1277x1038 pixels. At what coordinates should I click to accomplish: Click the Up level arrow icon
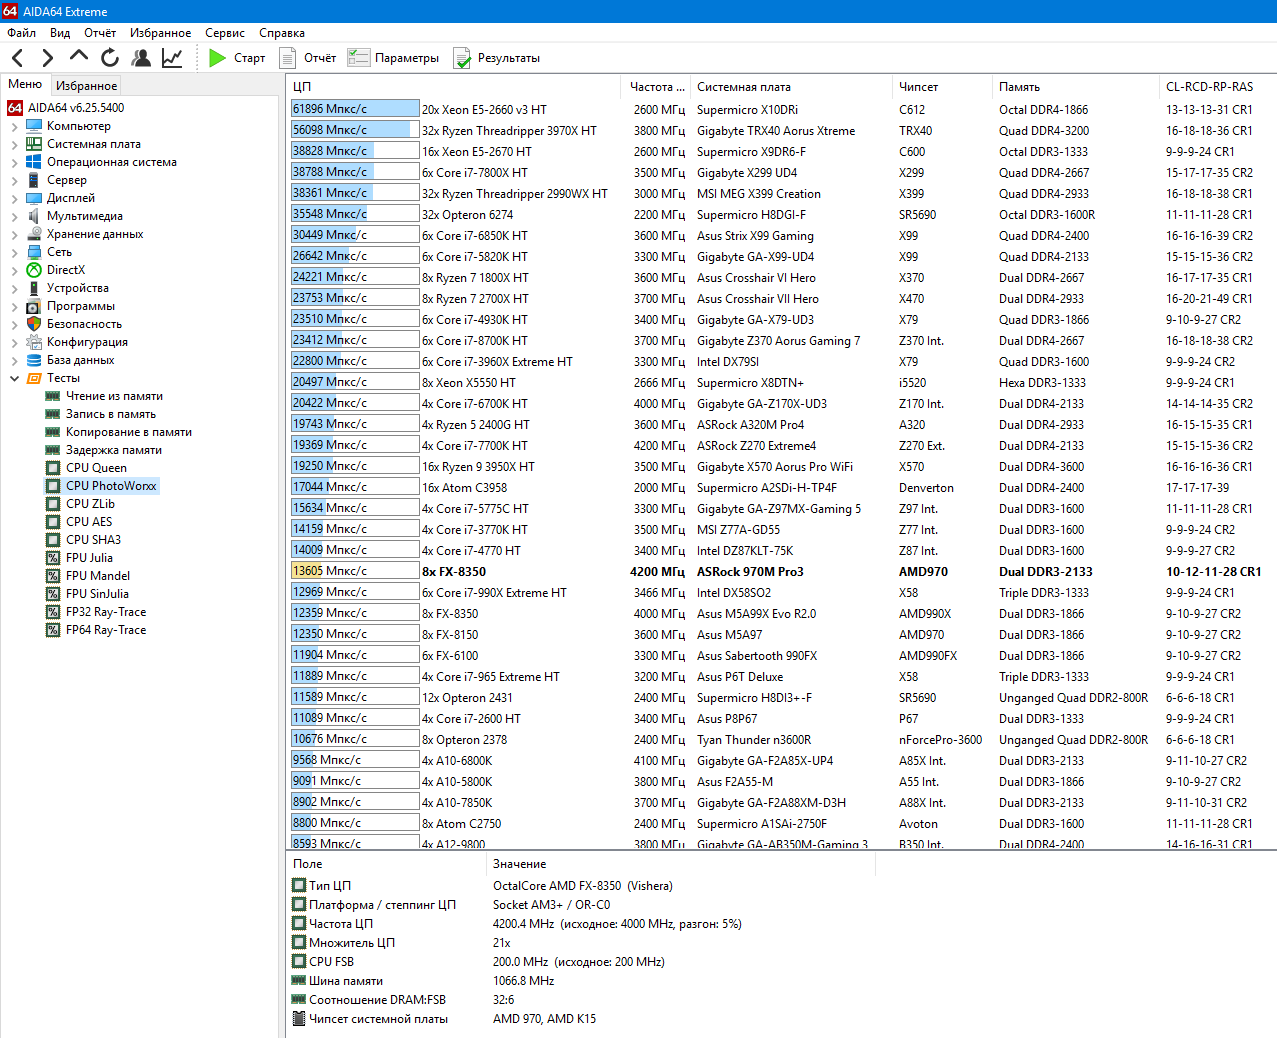79,56
